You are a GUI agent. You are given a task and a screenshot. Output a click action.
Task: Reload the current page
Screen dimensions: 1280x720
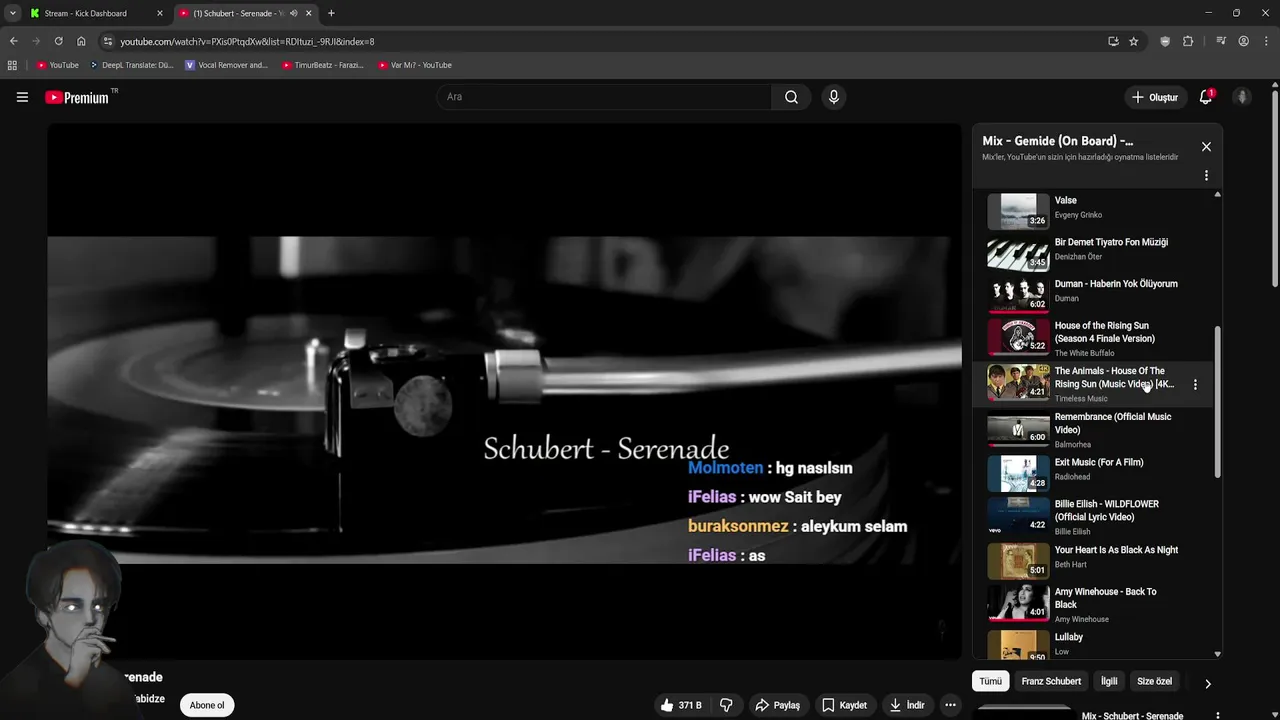(x=58, y=41)
